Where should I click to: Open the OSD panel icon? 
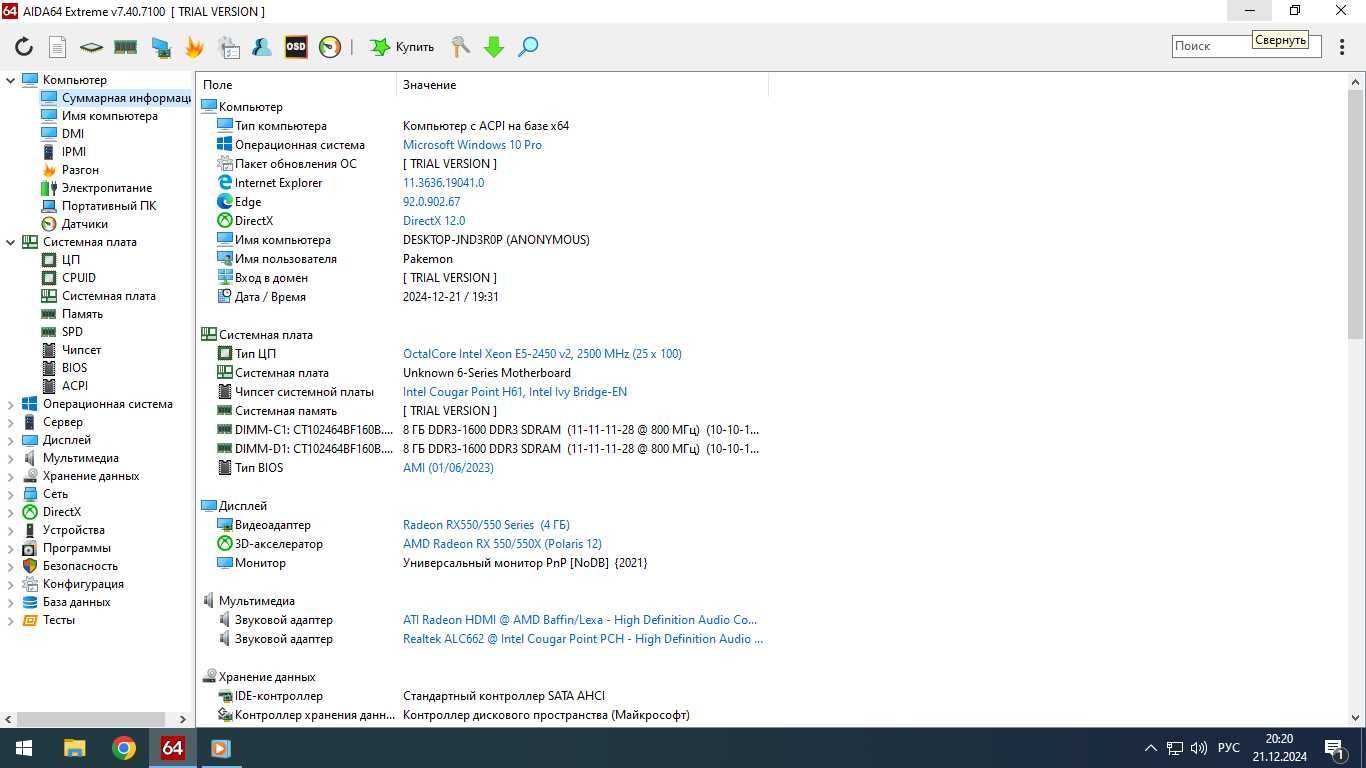click(x=296, y=47)
